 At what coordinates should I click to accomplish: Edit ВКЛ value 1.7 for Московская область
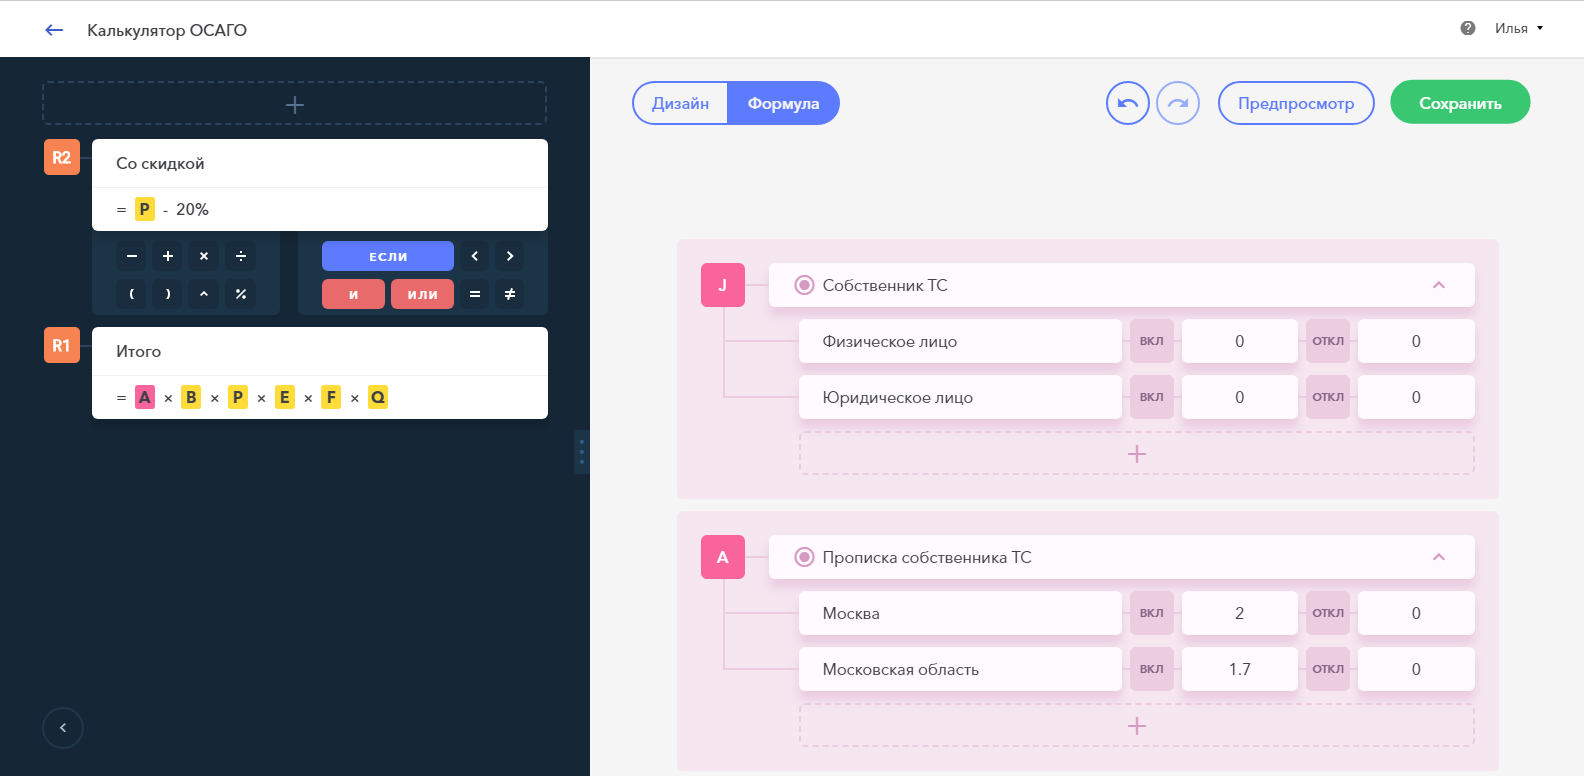pos(1240,669)
